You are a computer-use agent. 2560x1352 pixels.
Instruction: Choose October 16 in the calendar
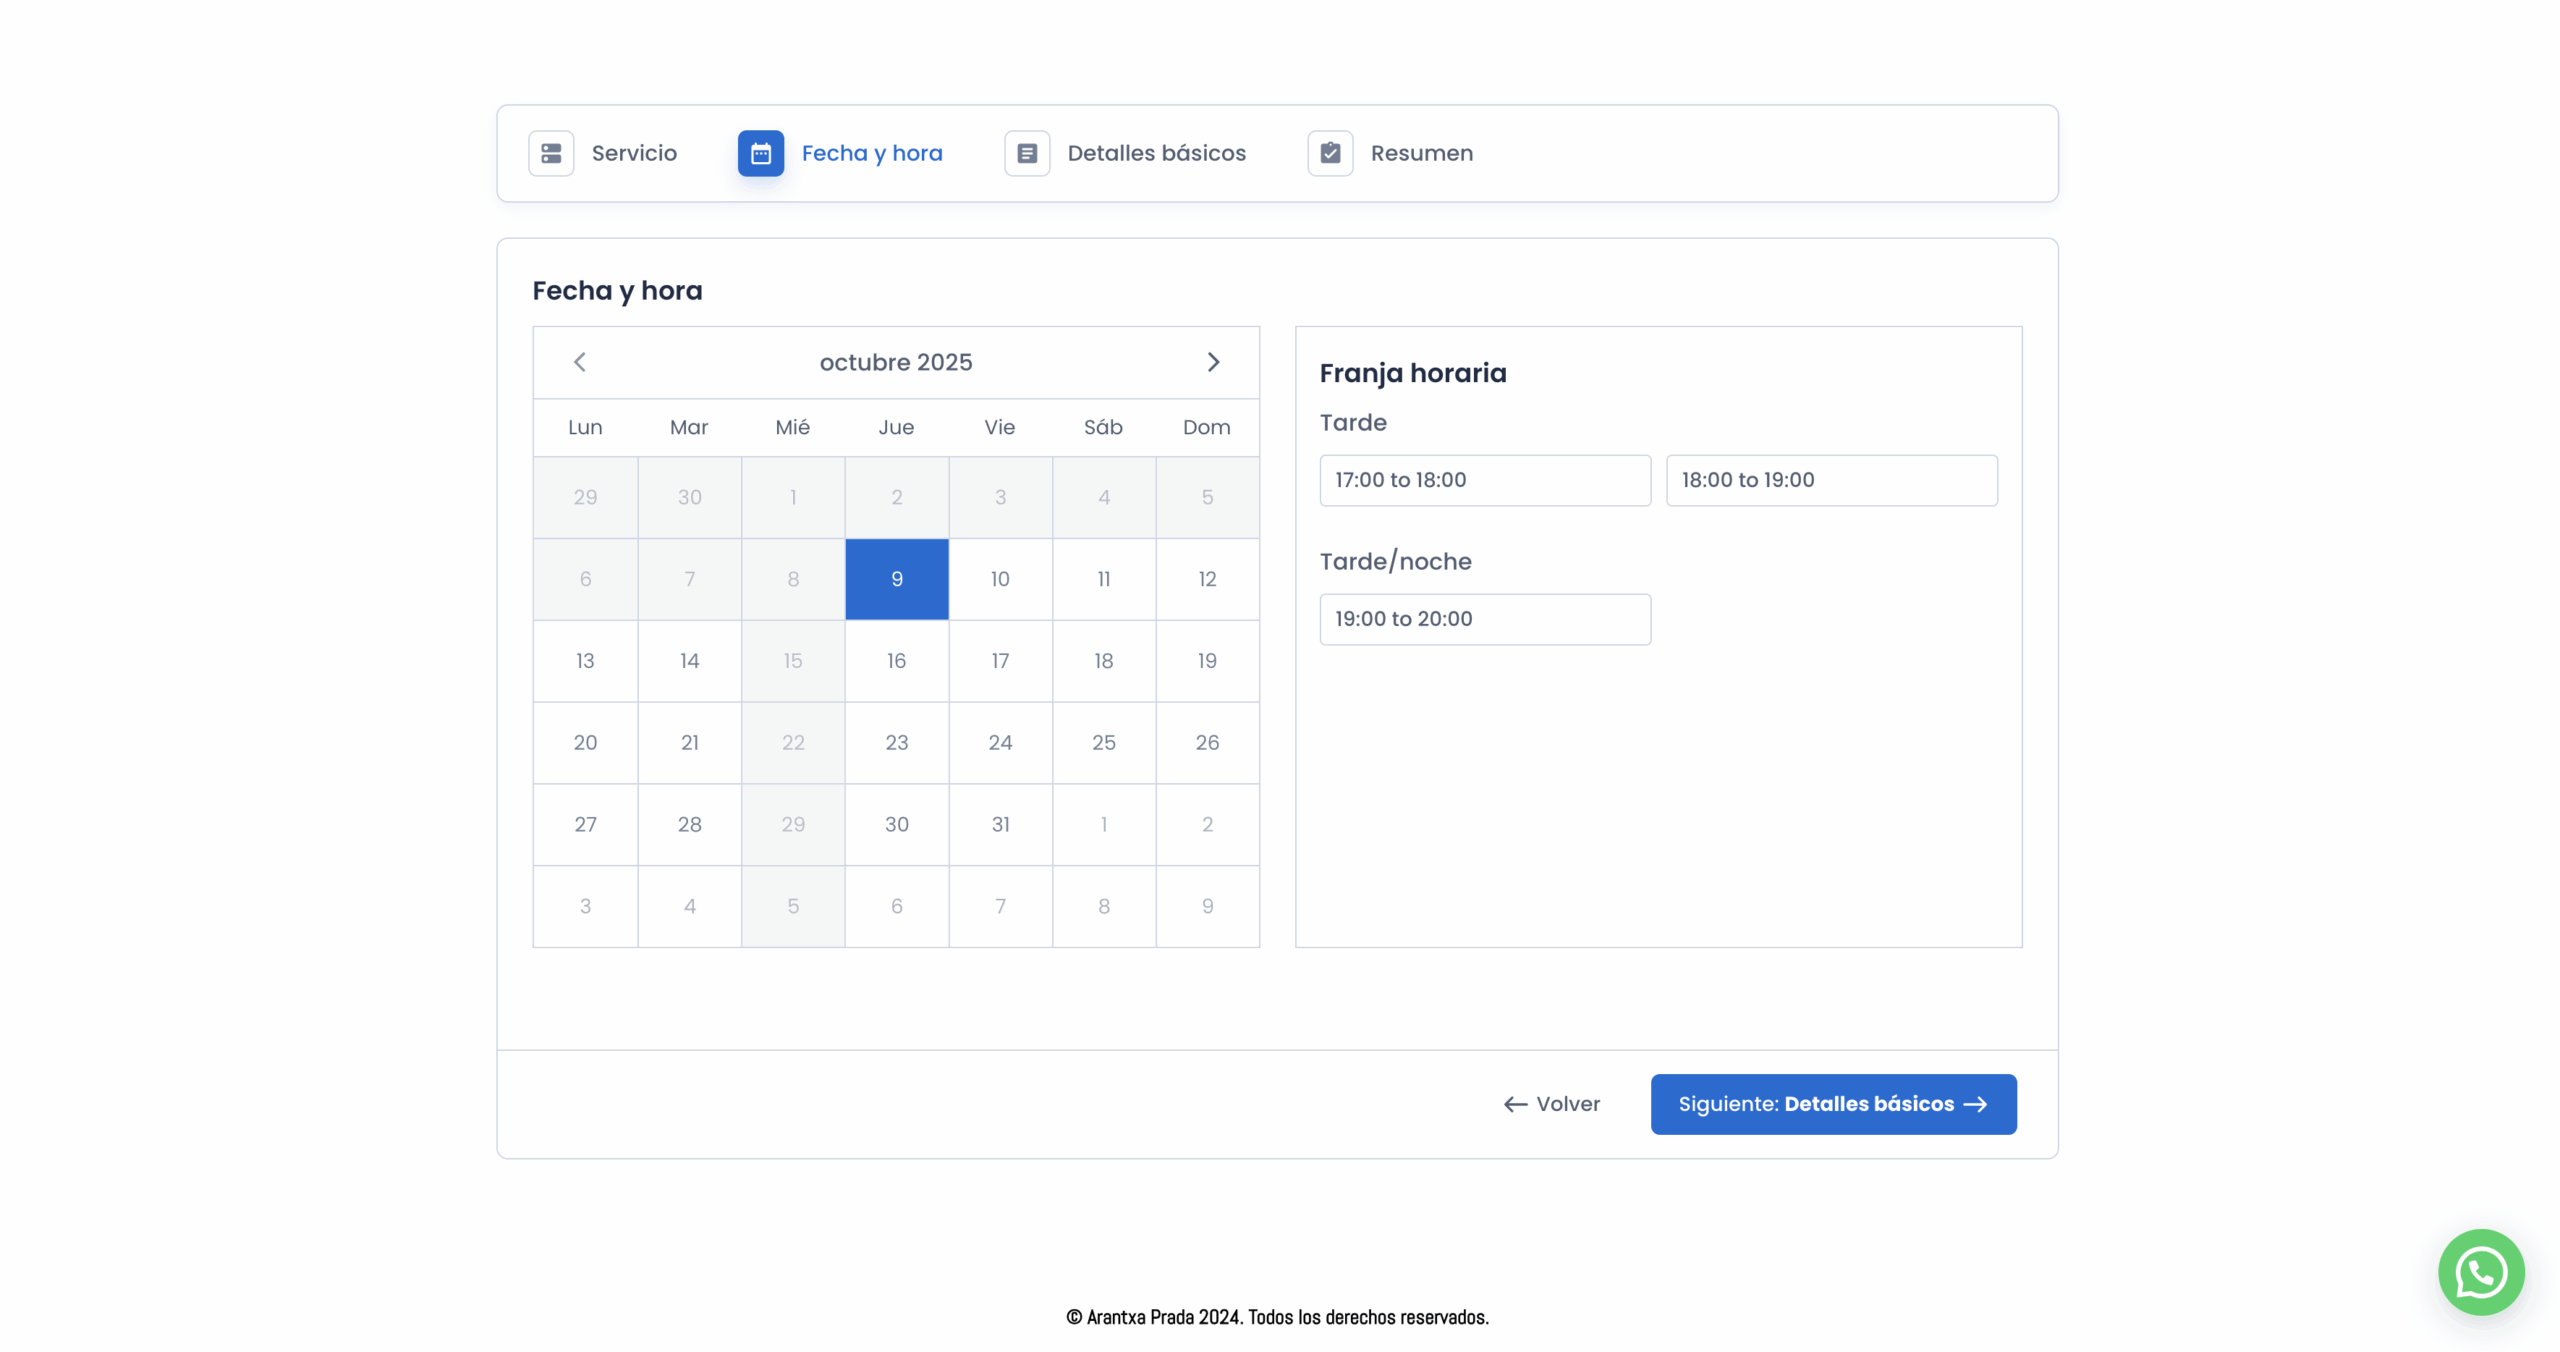point(896,661)
